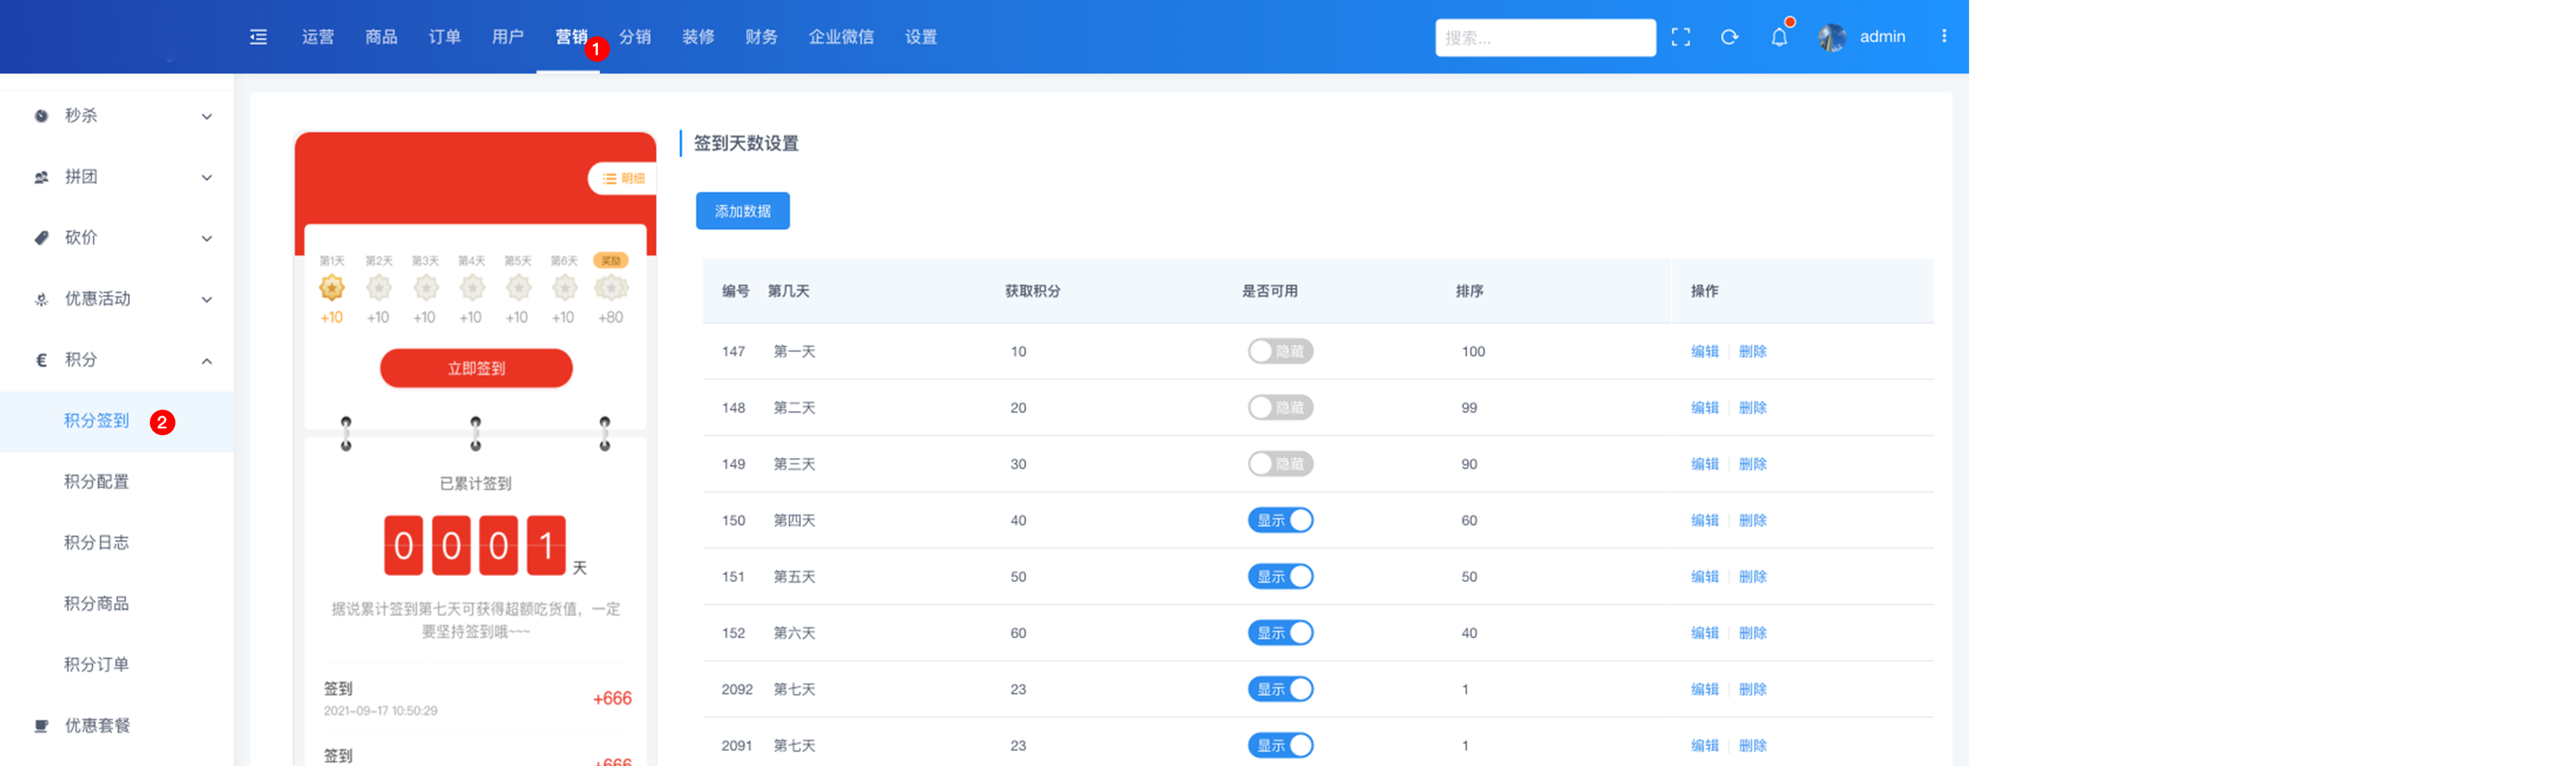The image size is (2576, 766).
Task: Toggle visibility for row 152 第六天
Action: [1279, 633]
